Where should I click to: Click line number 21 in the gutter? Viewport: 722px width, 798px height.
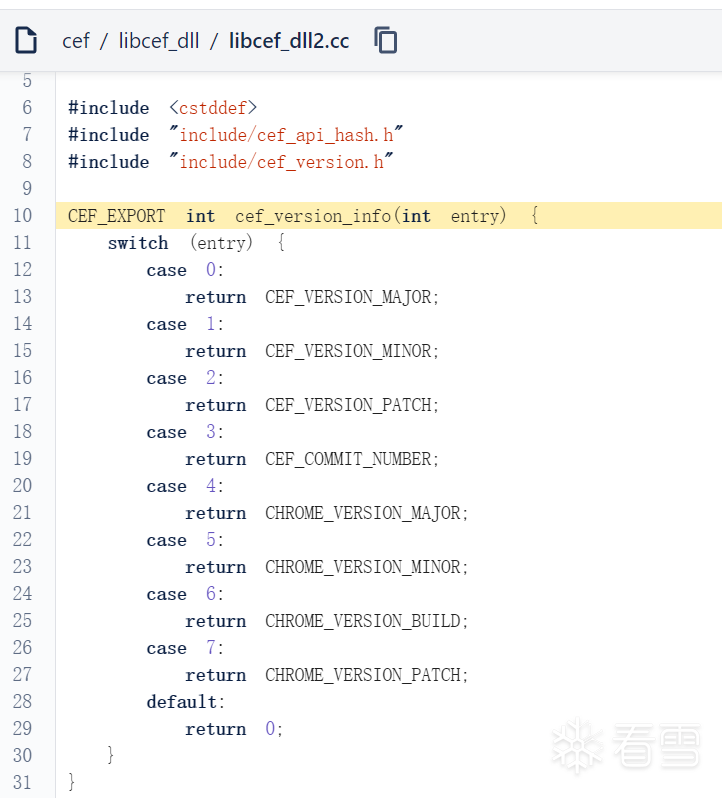(x=22, y=512)
